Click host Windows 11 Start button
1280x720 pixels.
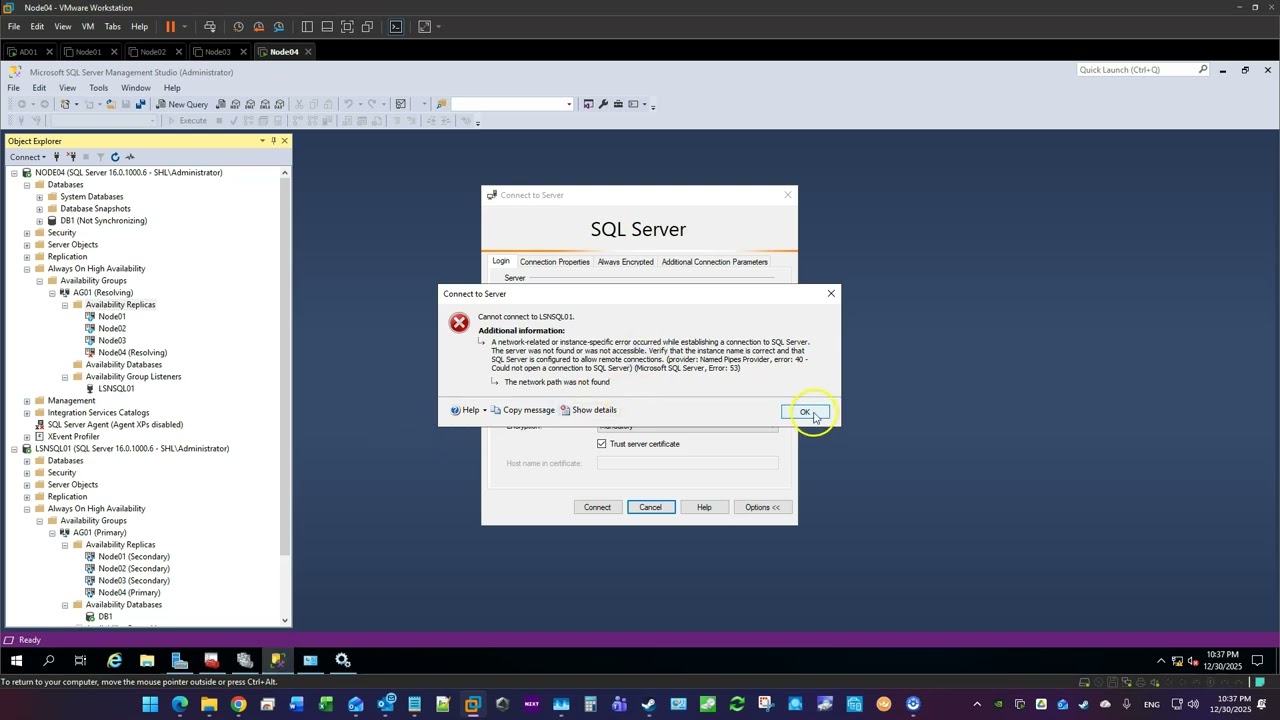tap(150, 705)
